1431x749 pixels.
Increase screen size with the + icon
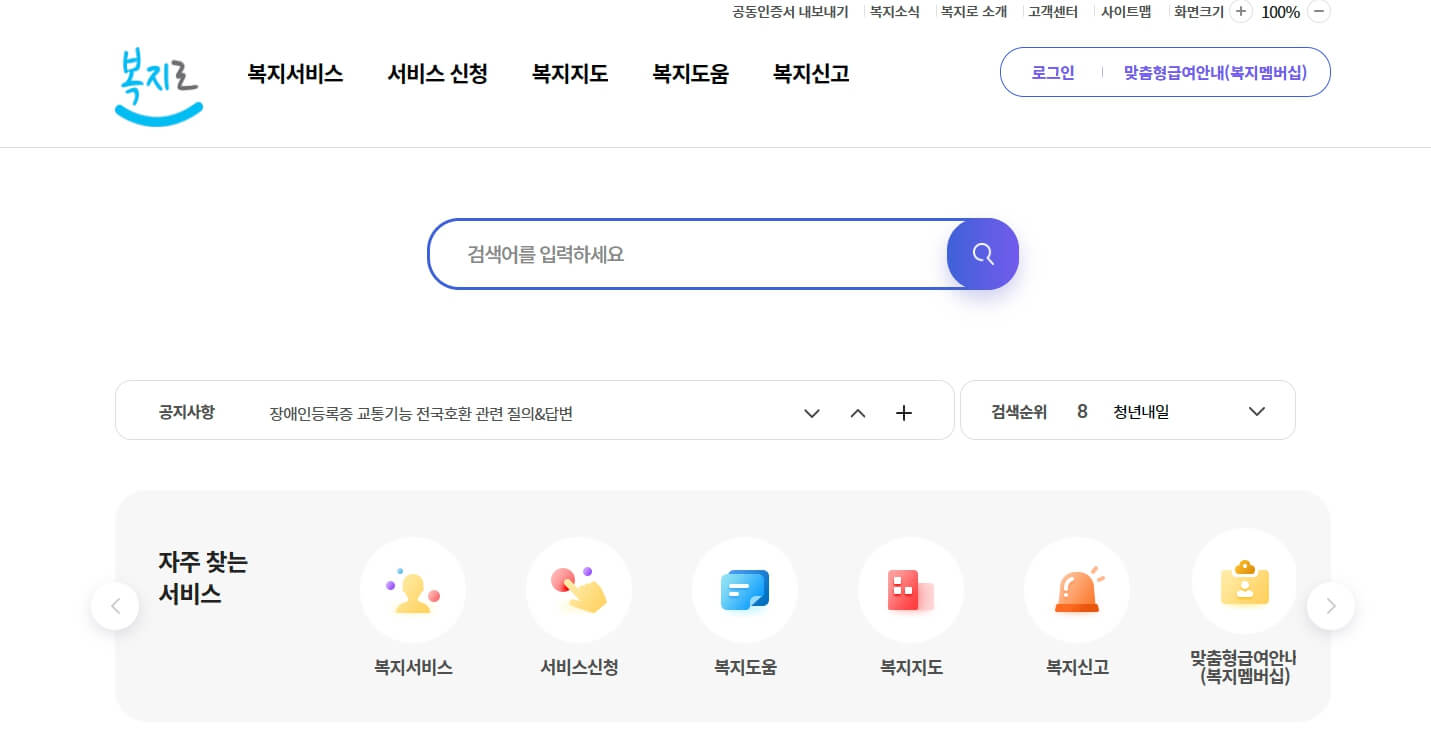pyautogui.click(x=1240, y=11)
